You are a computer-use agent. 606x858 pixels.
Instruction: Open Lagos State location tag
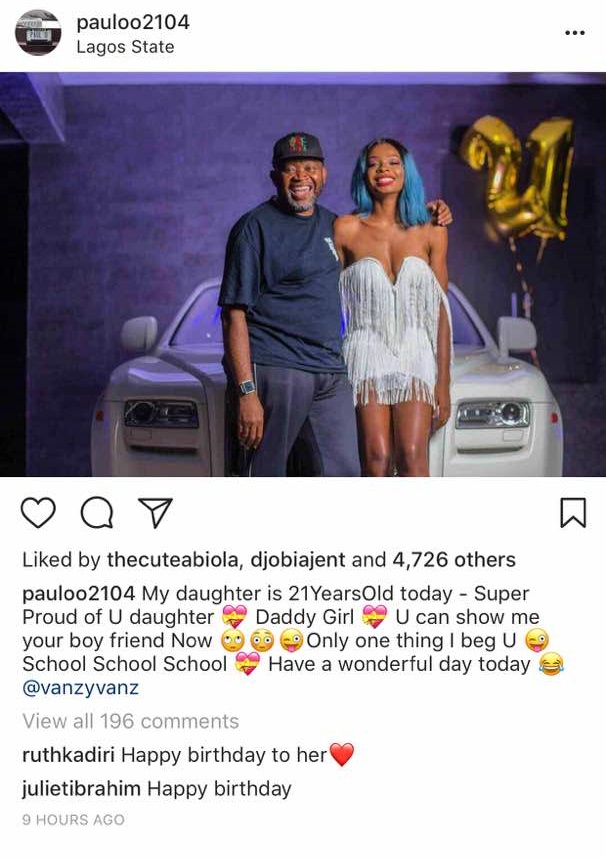coord(125,47)
